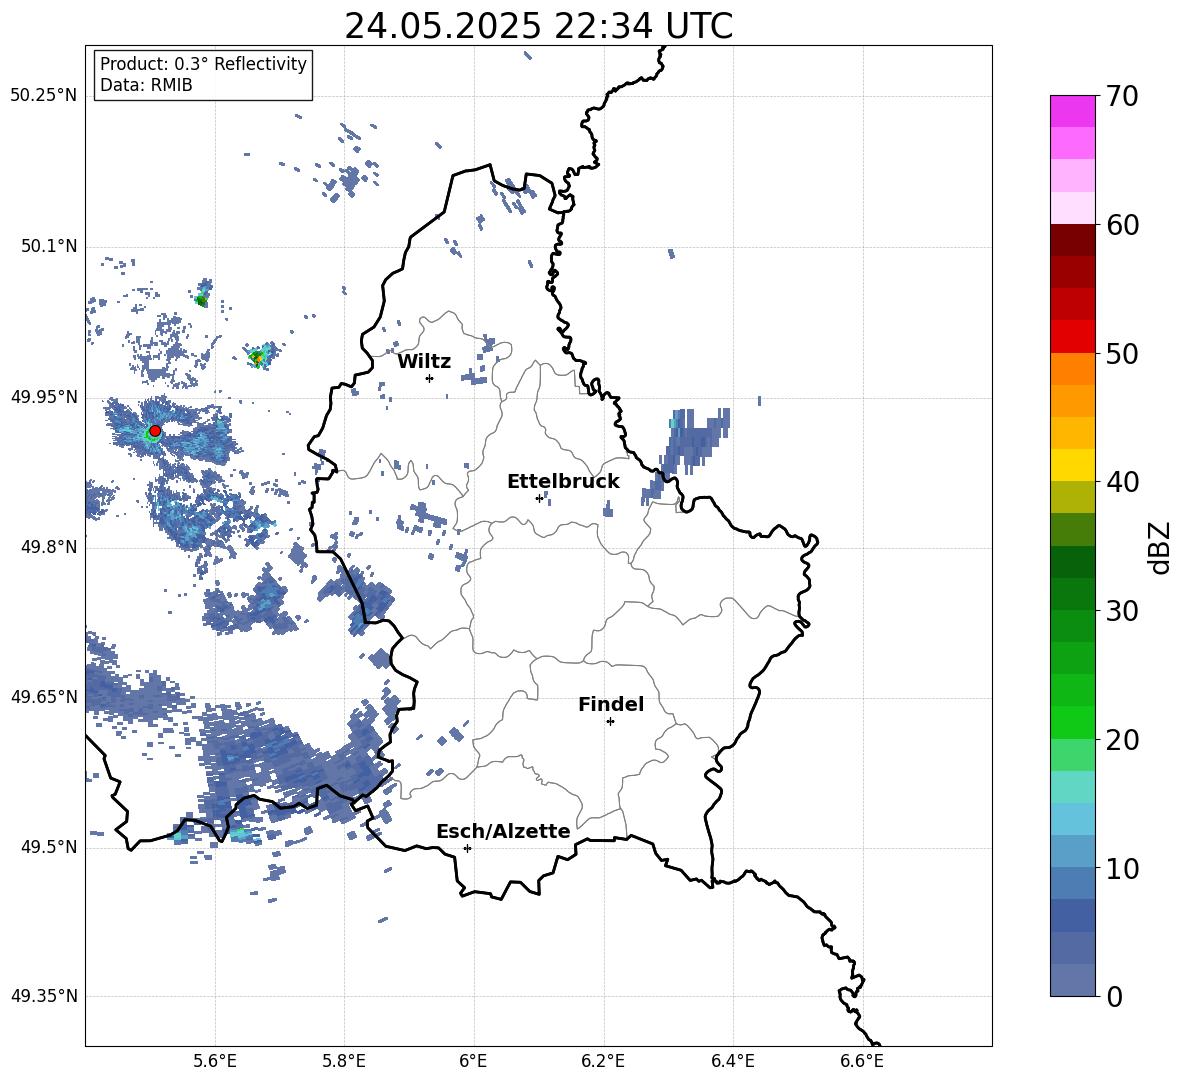This screenshot has width=1184, height=1081.
Task: Click the colorbar value 30
Action: pyautogui.click(x=1122, y=611)
